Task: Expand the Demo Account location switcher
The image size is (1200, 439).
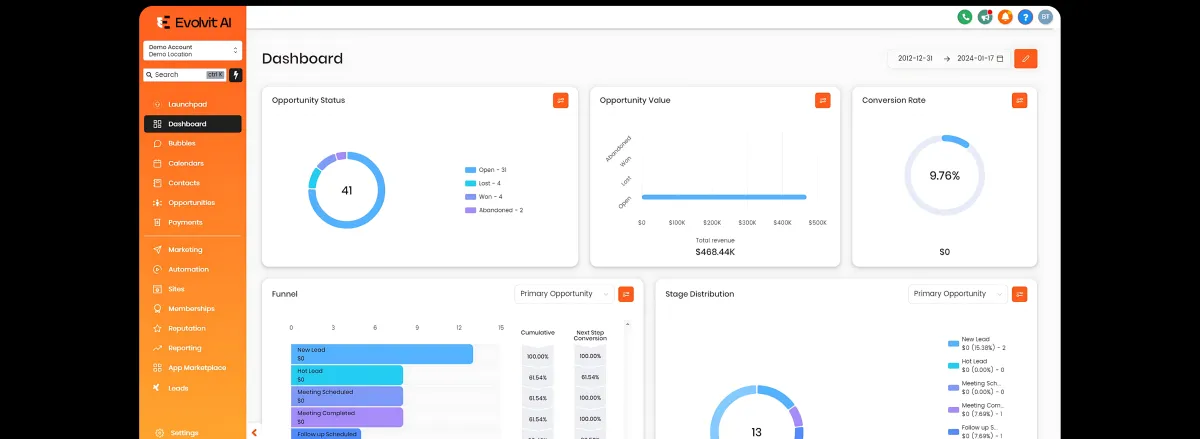Action: click(x=192, y=50)
